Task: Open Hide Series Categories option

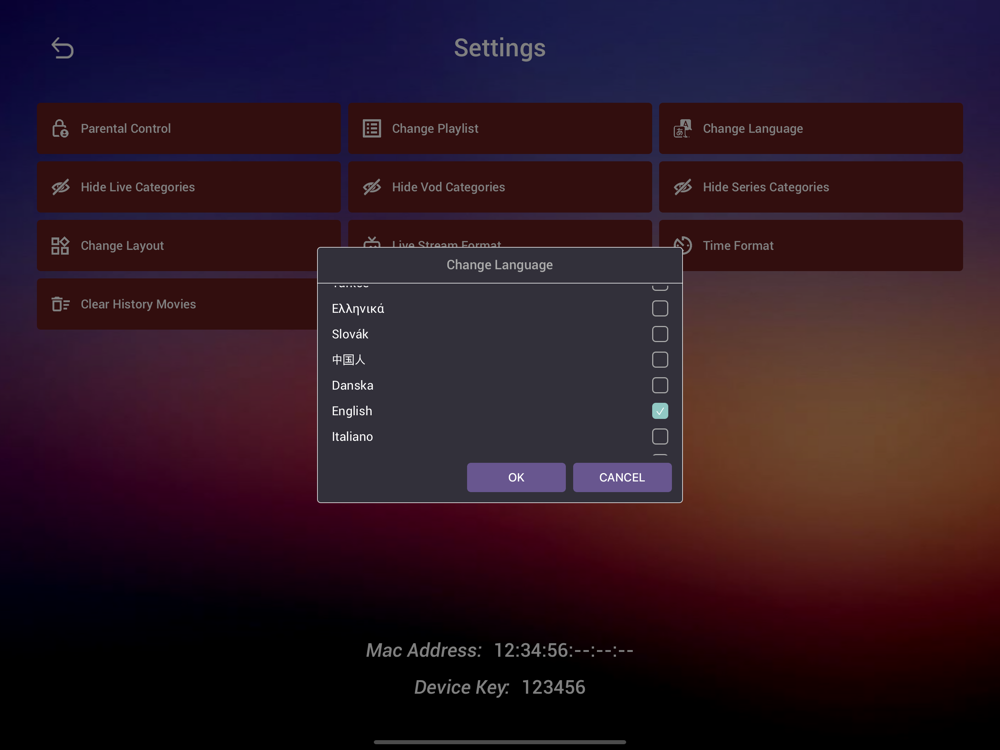Action: tap(811, 188)
